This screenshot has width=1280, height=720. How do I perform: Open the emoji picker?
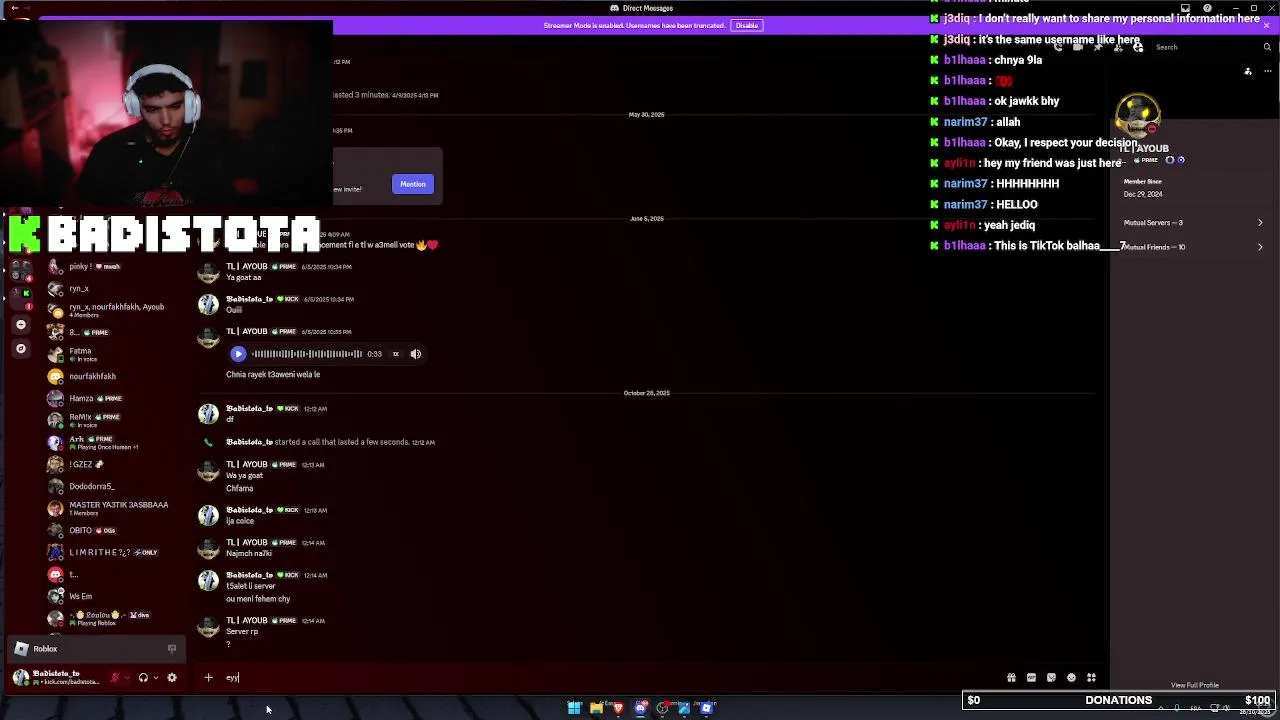pos(1071,678)
